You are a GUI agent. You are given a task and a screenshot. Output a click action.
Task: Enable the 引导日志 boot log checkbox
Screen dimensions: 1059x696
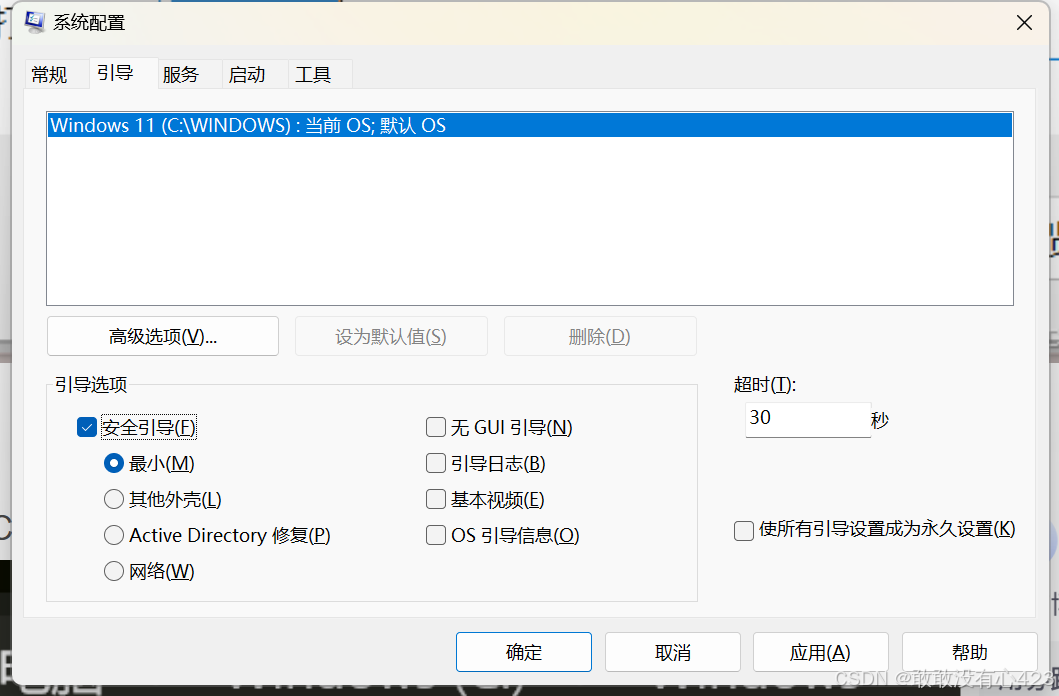[436, 463]
